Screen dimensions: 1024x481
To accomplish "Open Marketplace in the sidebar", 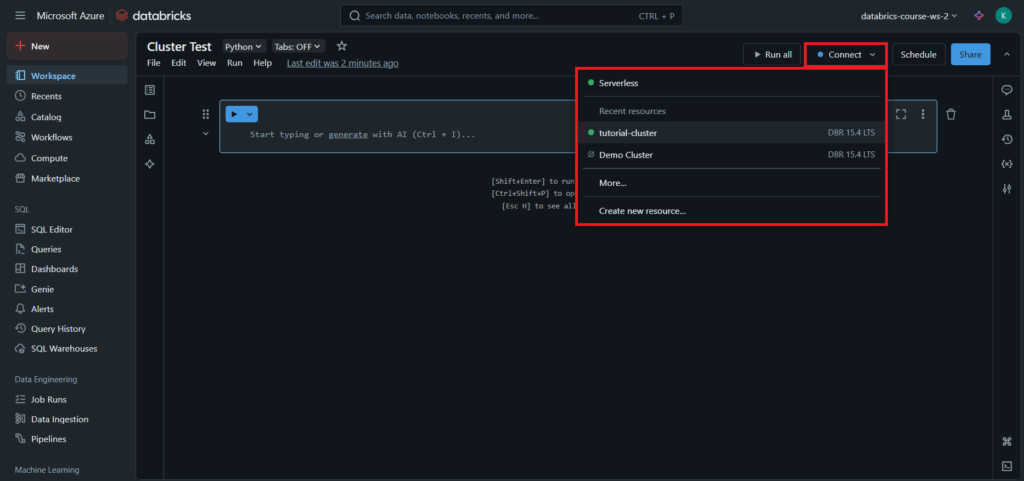I will pyautogui.click(x=67, y=178).
